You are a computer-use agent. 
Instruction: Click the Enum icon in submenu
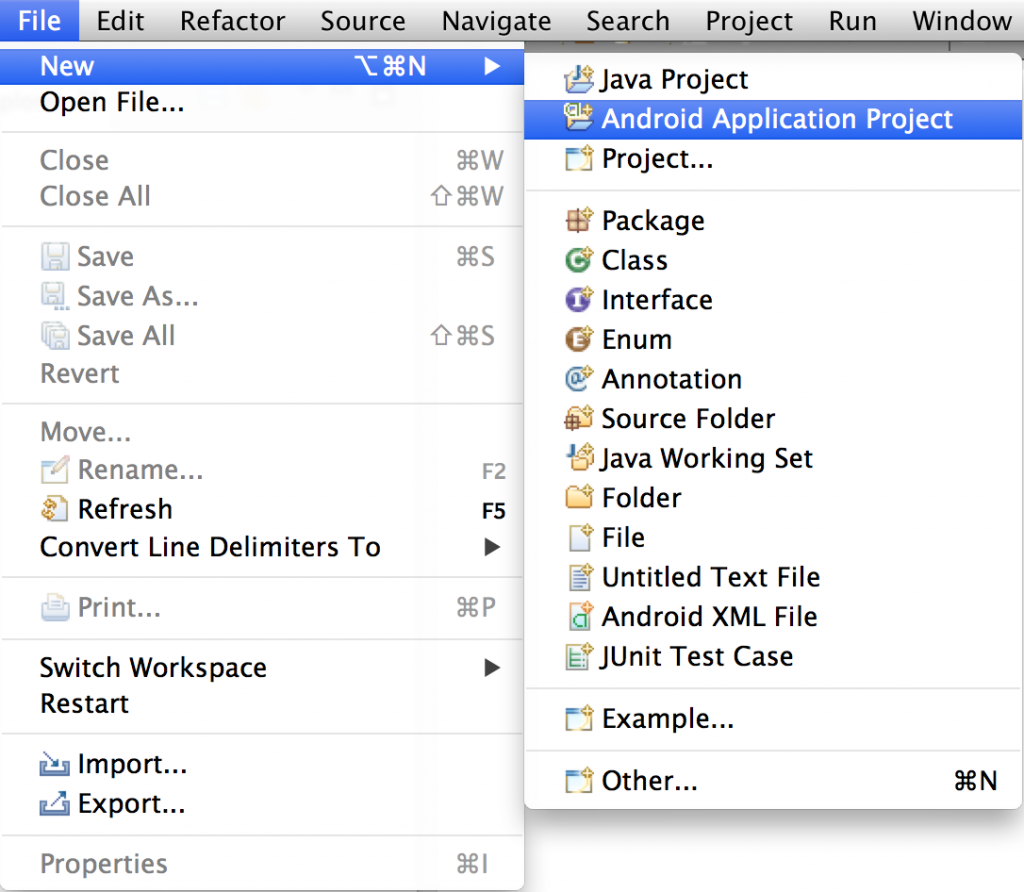click(579, 339)
